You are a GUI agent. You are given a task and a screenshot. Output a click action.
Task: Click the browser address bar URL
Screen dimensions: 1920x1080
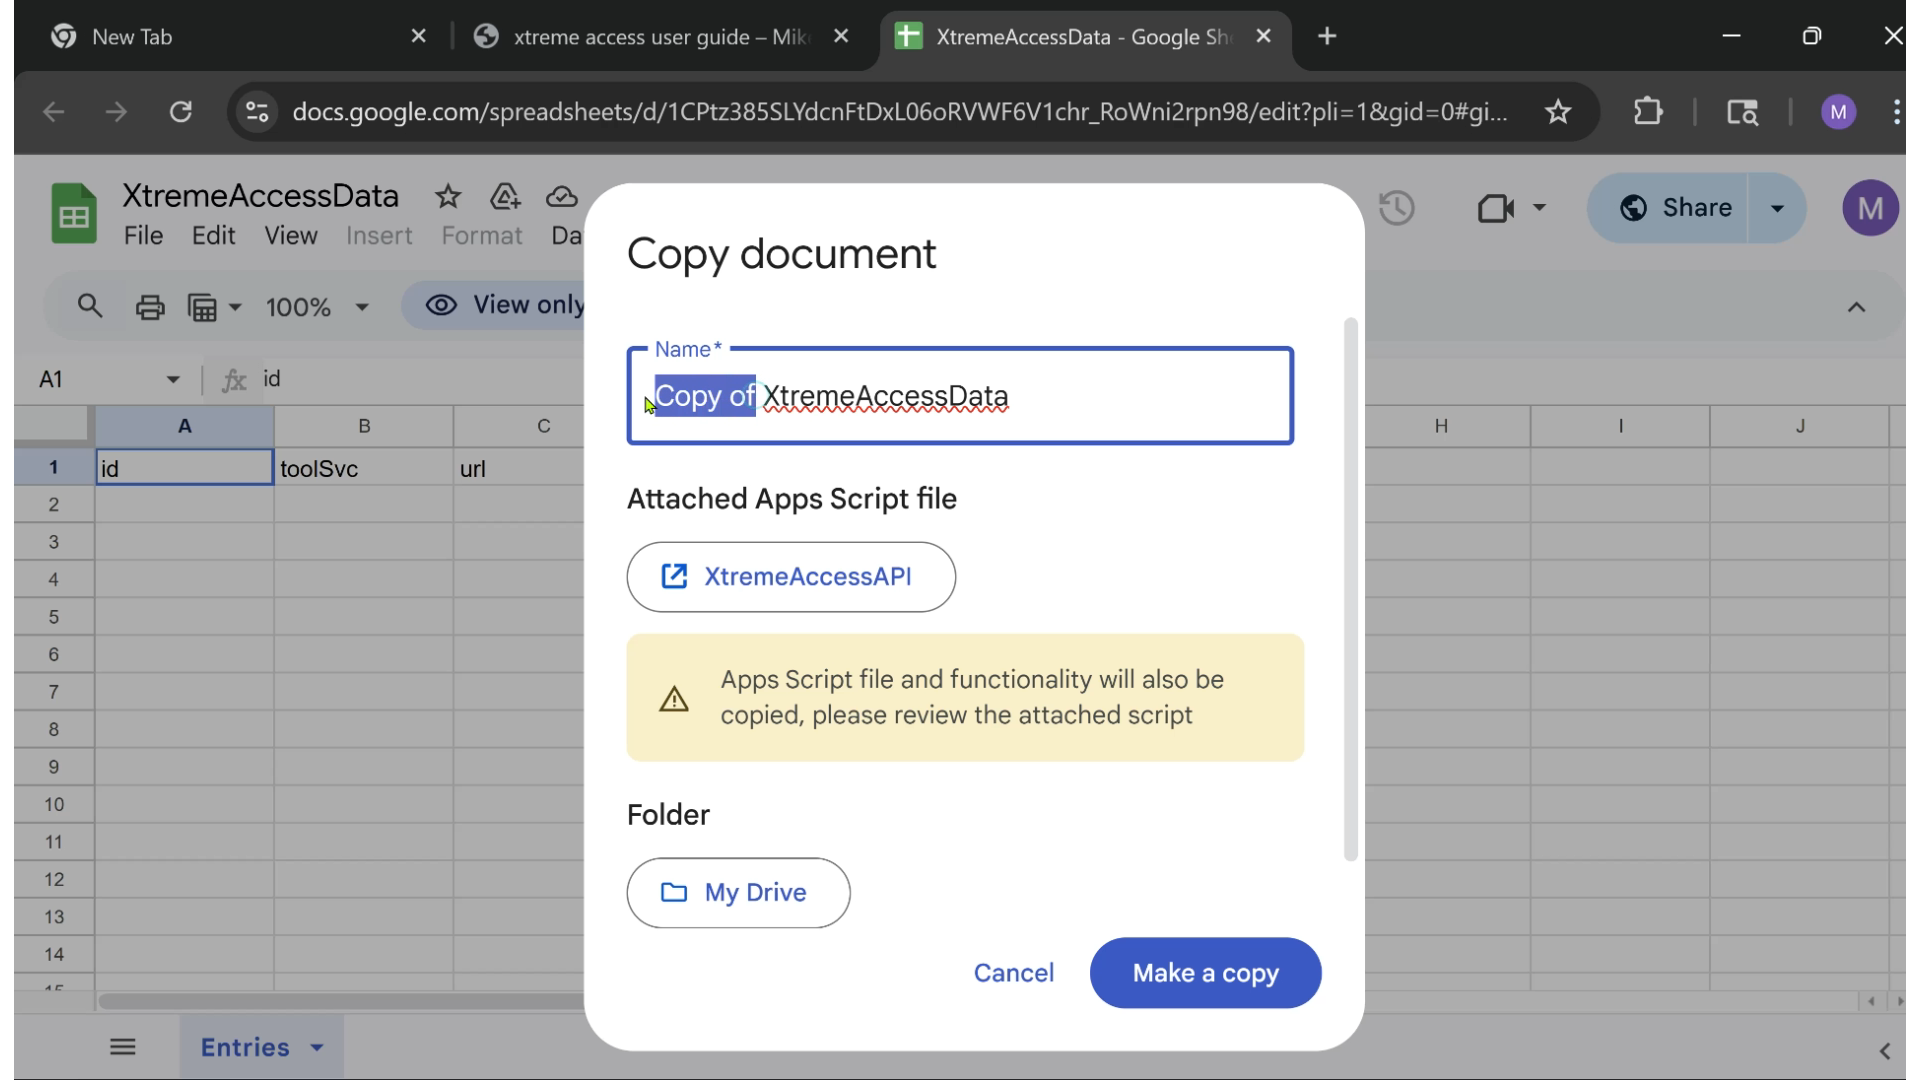[899, 112]
